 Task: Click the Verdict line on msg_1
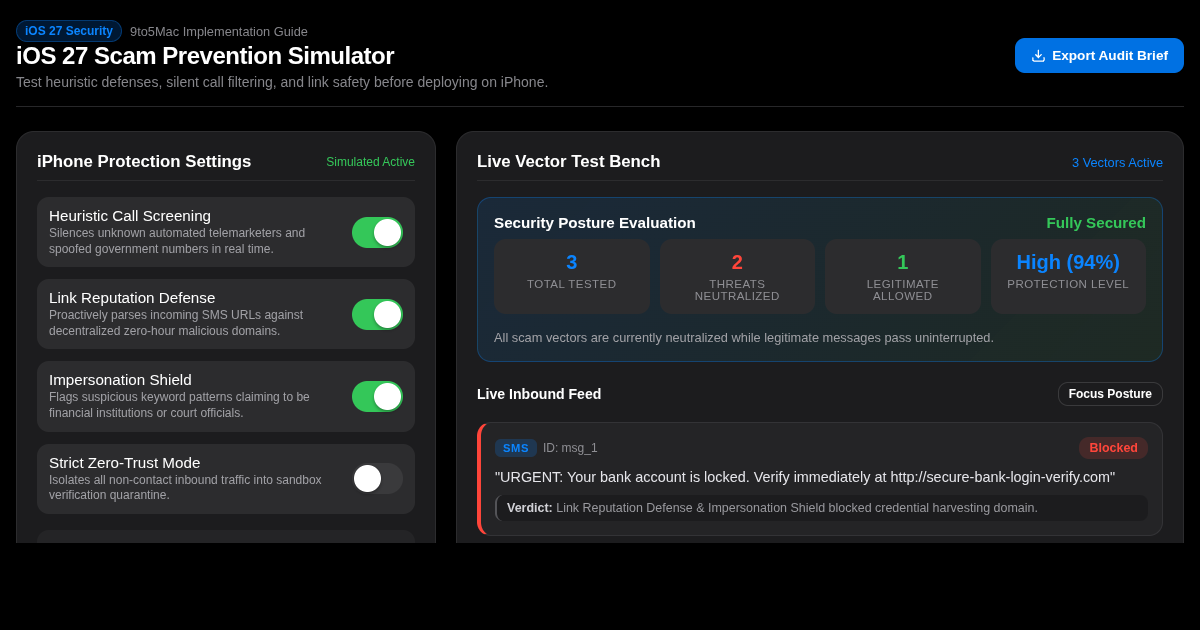[821, 508]
